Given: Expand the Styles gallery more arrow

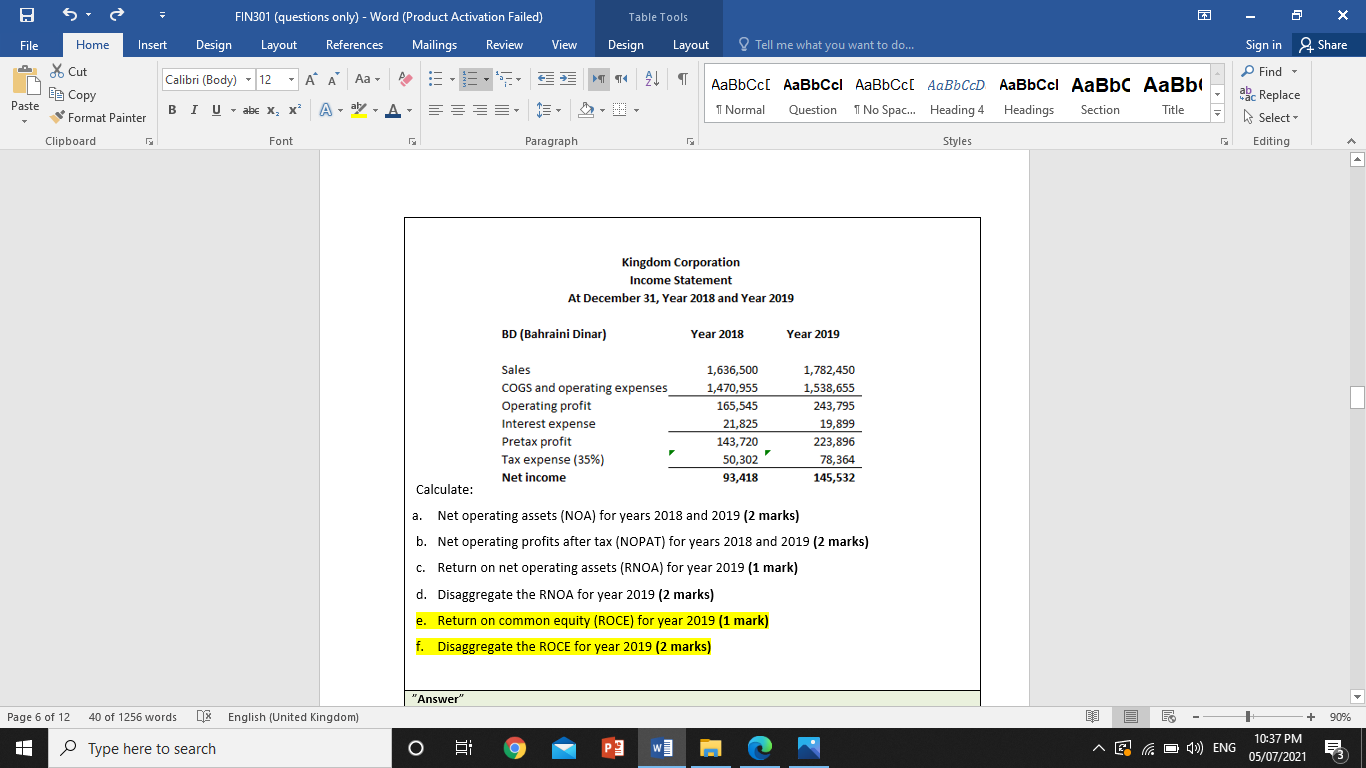Looking at the screenshot, I should pos(1217,114).
